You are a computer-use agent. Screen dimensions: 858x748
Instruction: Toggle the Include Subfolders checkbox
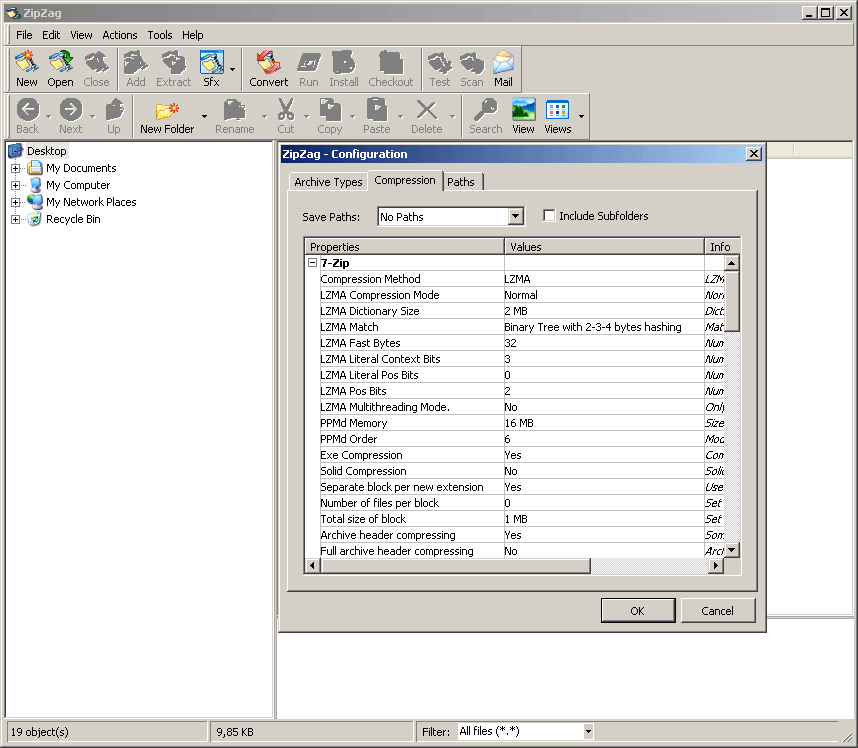[549, 216]
